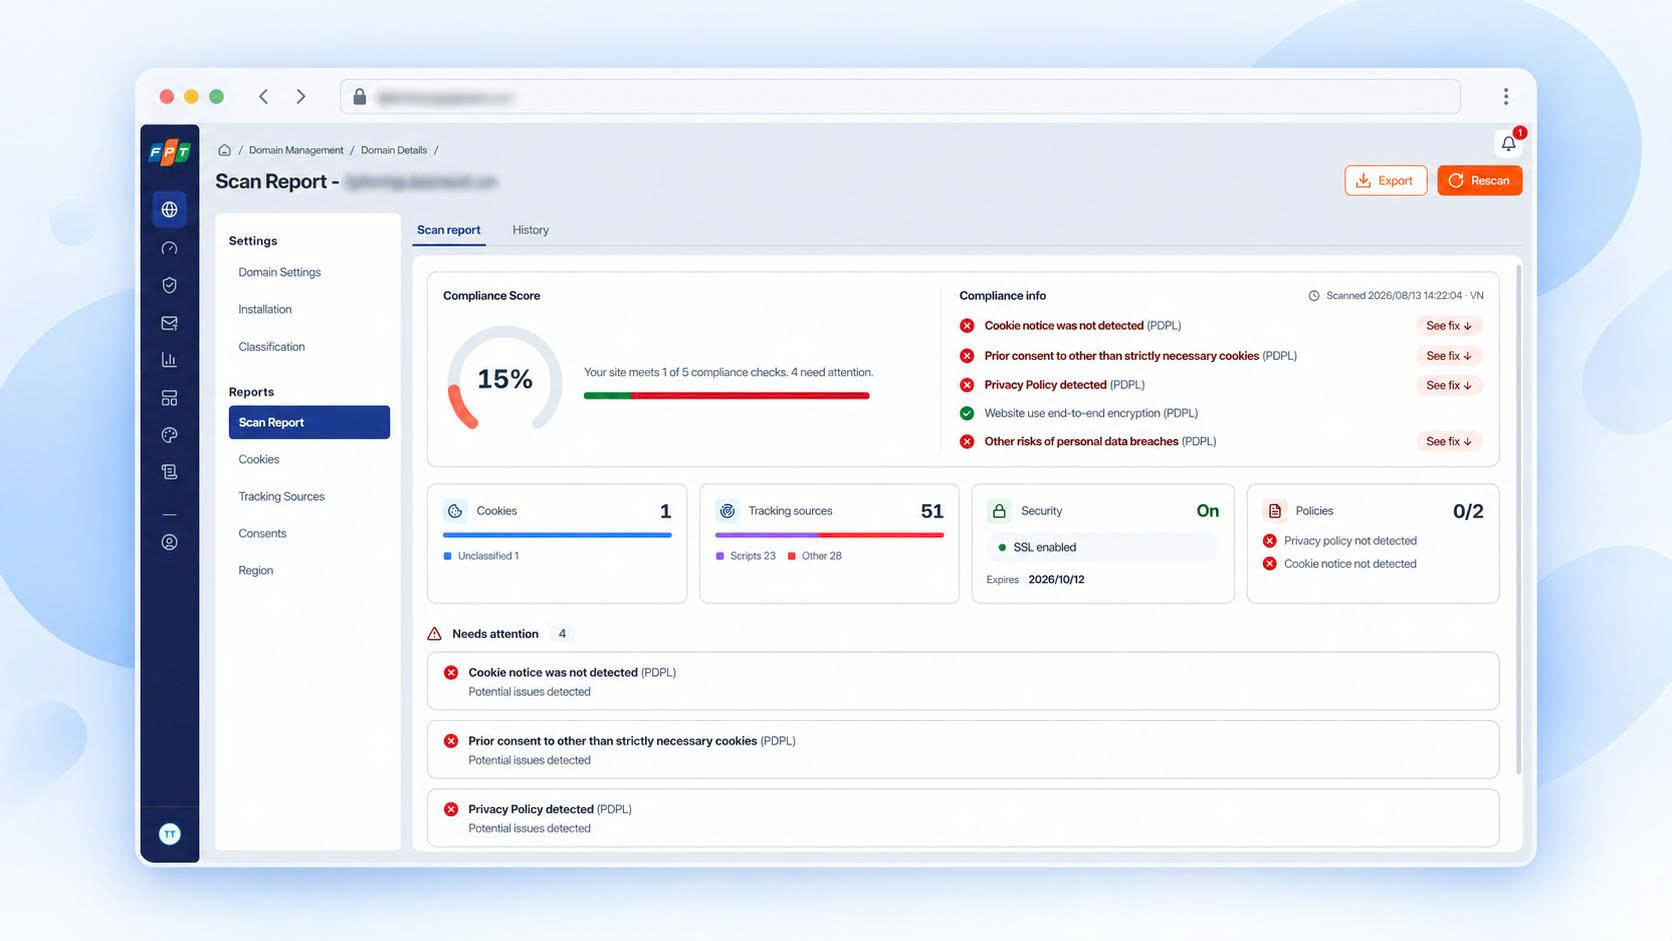Screen dimensions: 1672x941
Task: Select Scan Report in Reports menu
Action: click(x=309, y=422)
